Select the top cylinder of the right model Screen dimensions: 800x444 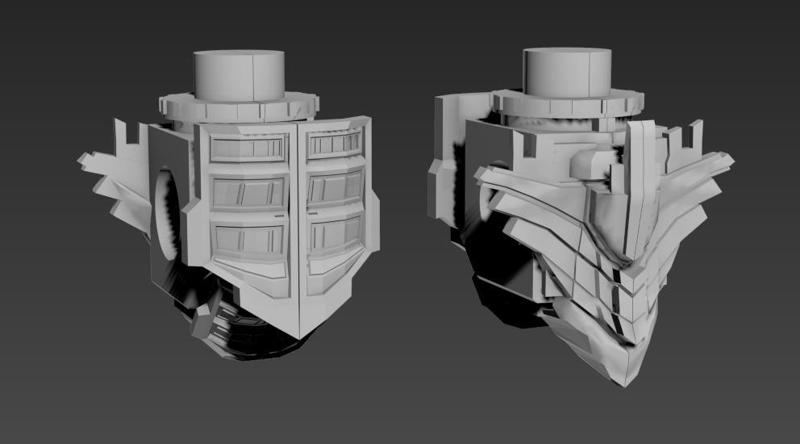point(567,72)
